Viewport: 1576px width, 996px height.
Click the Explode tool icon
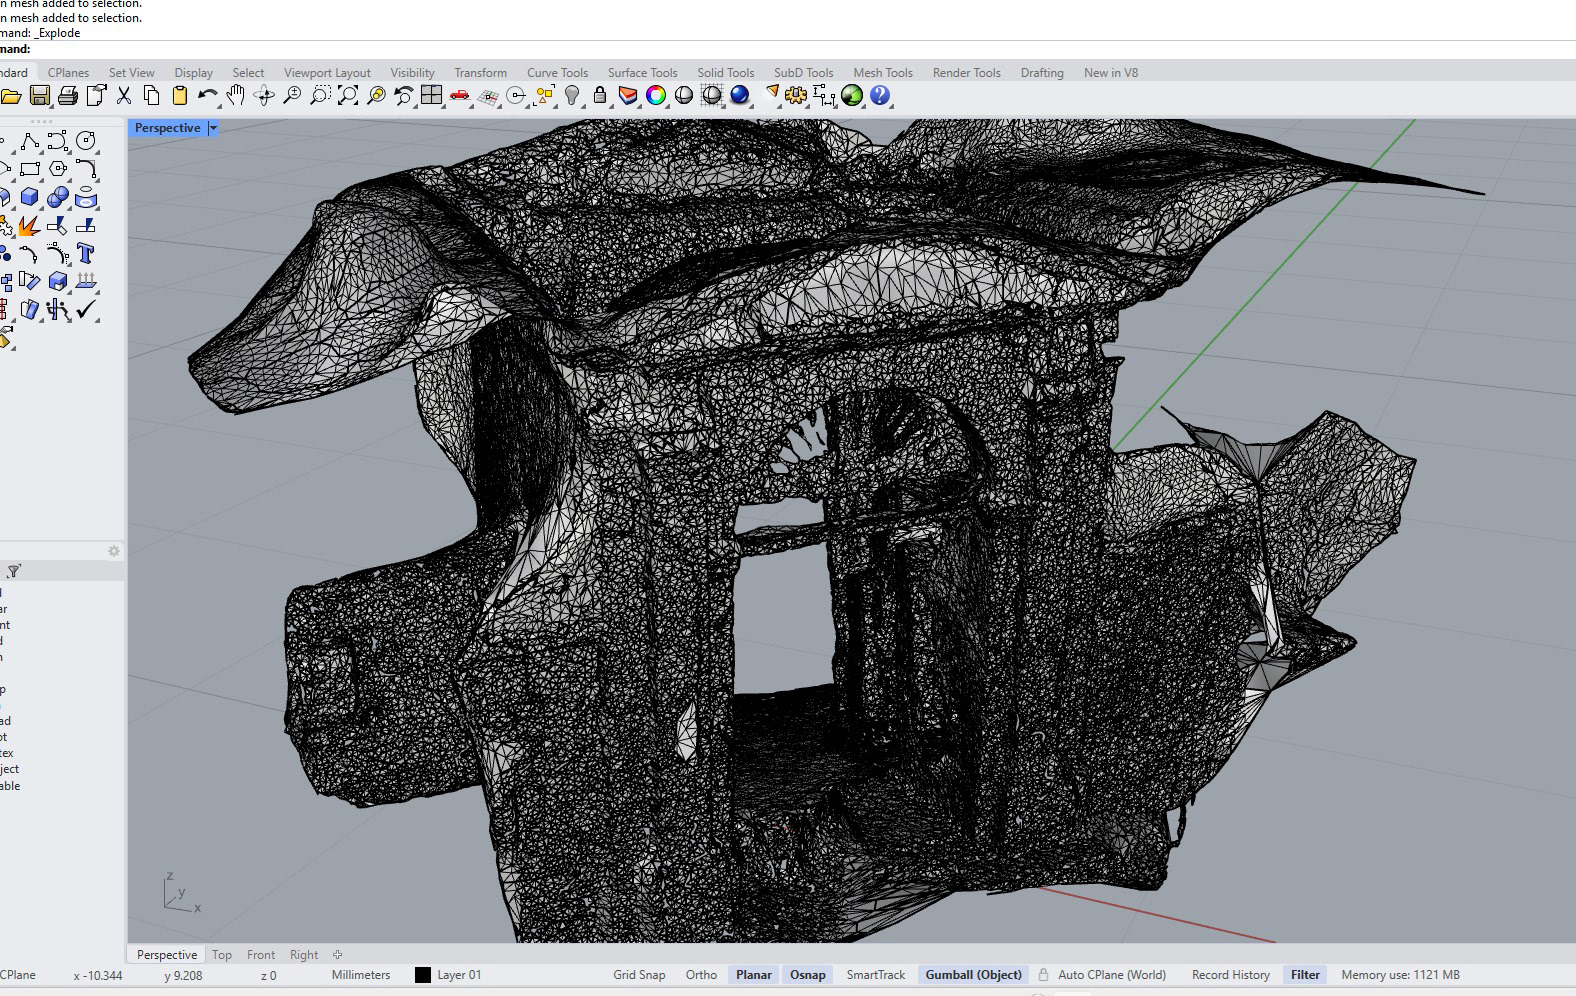tap(29, 226)
